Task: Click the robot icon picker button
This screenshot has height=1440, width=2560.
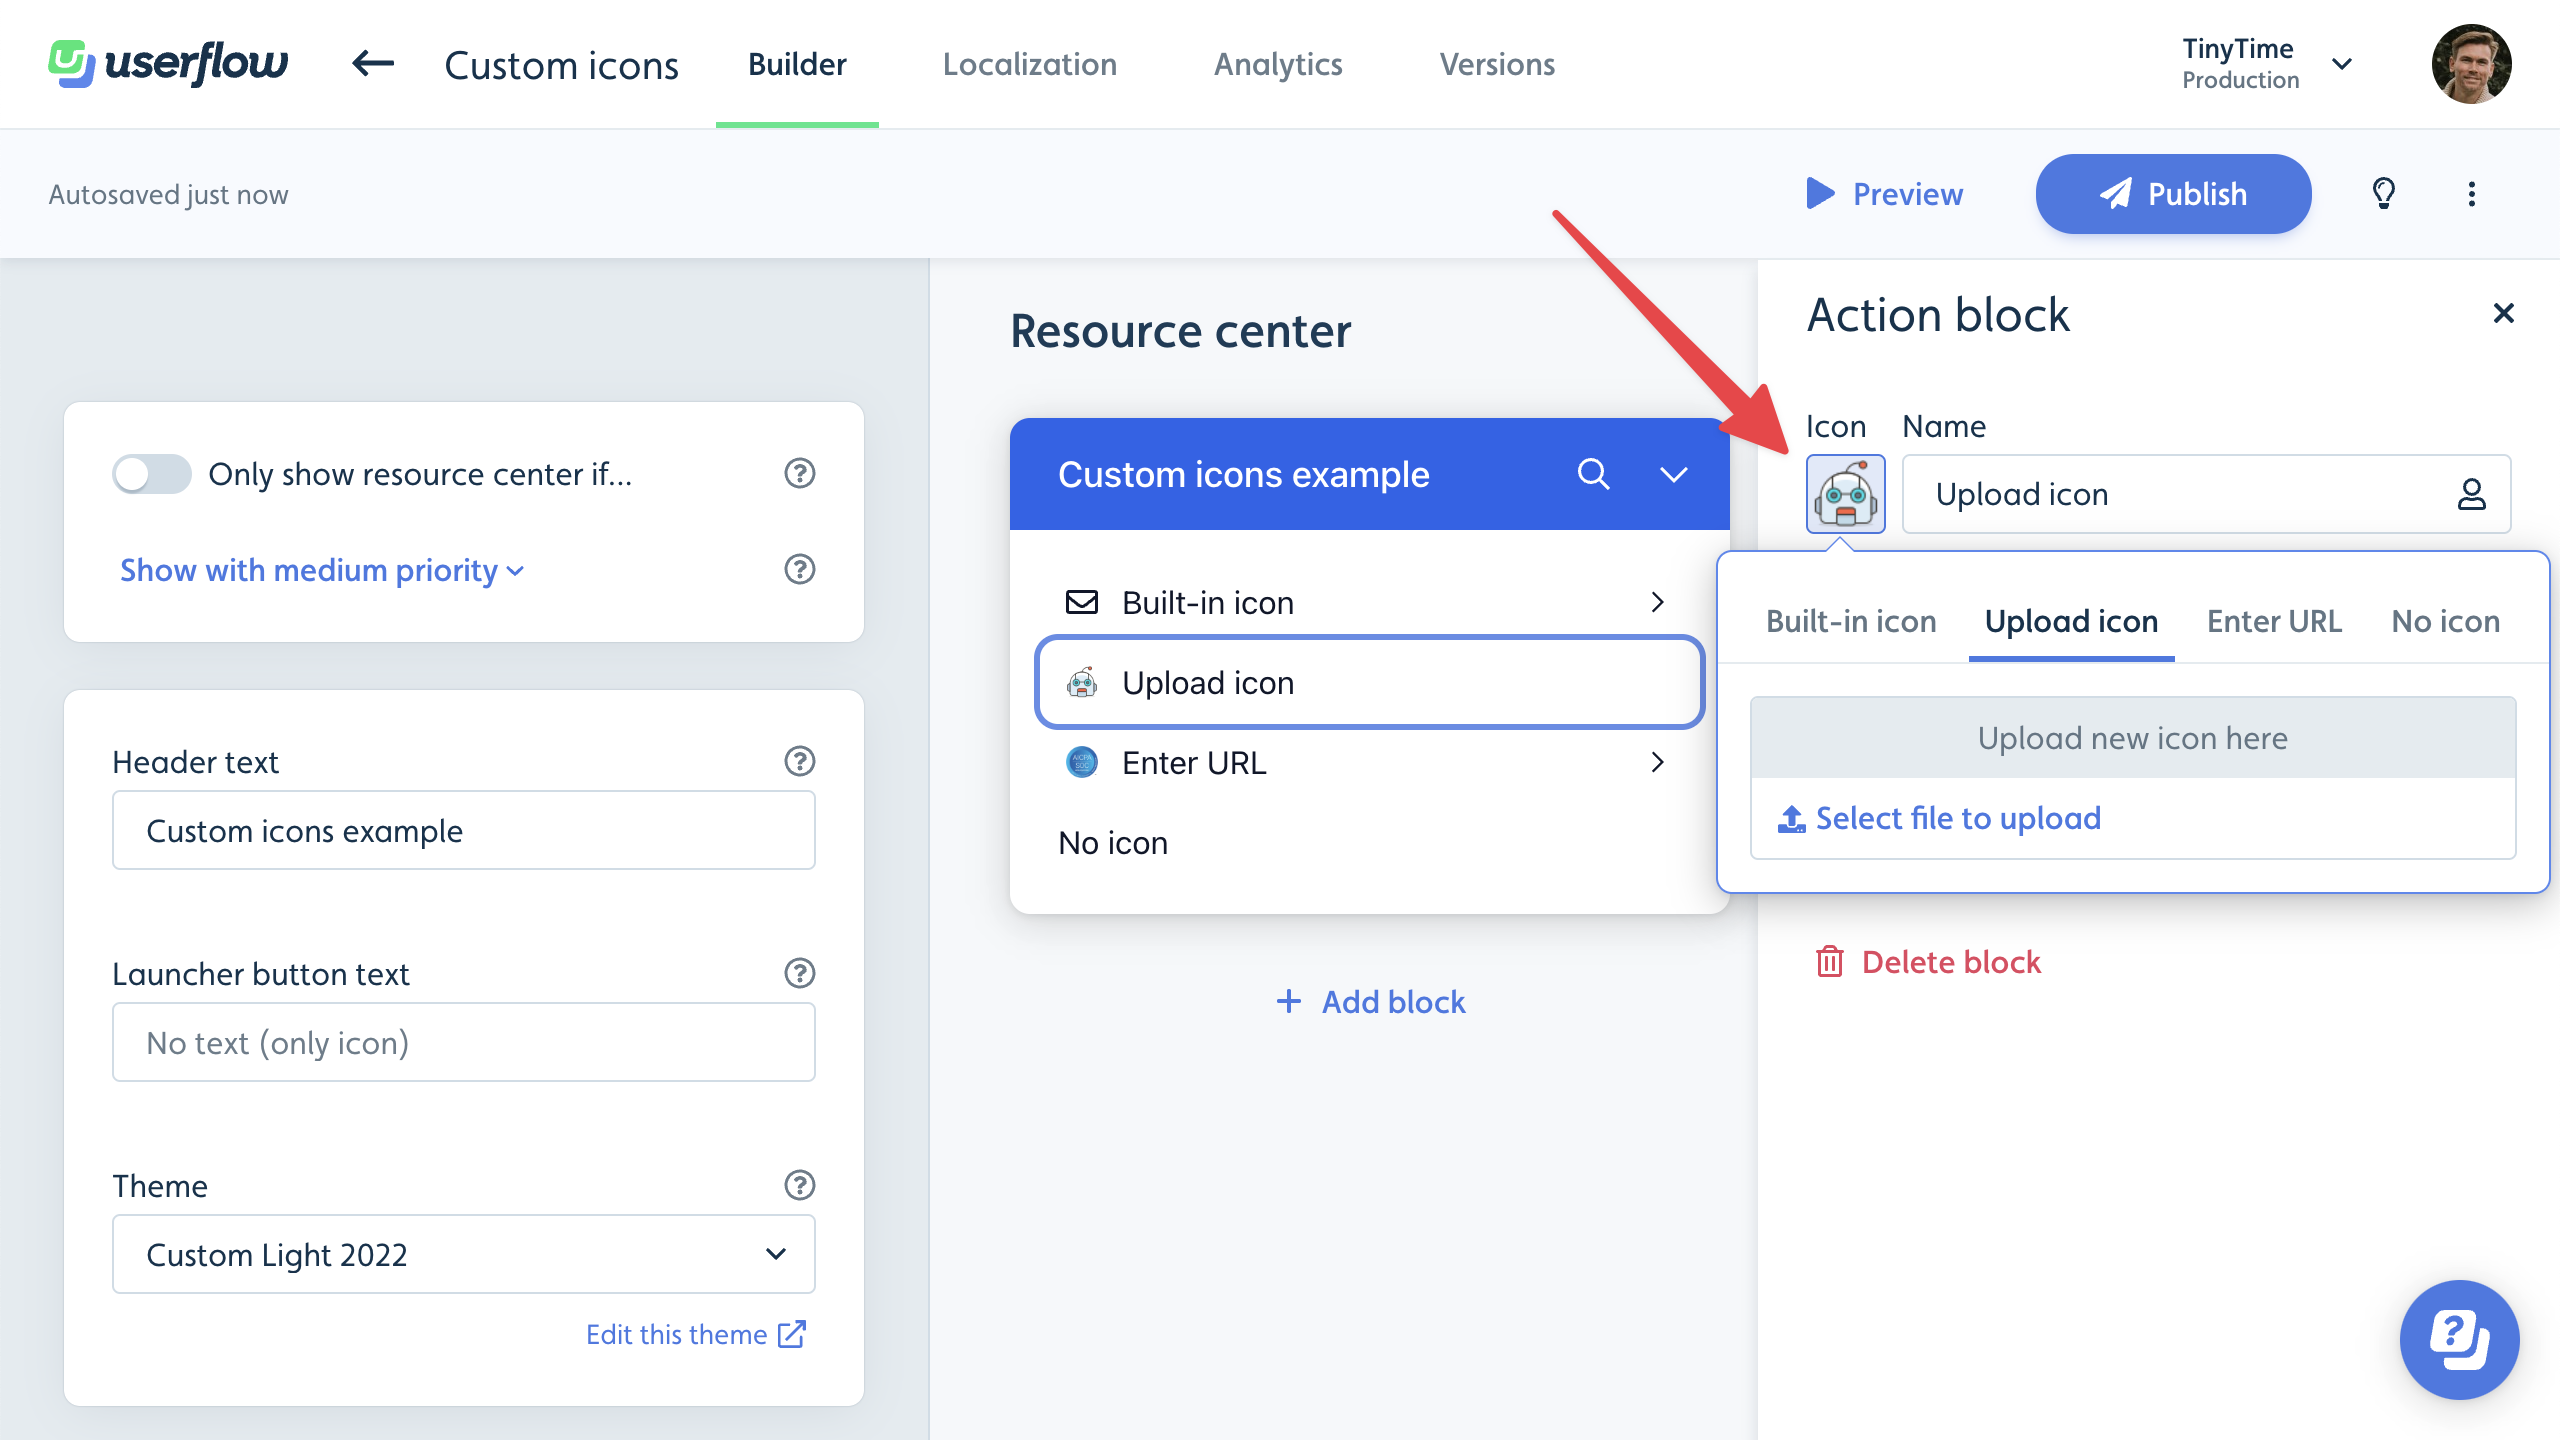Action: pyautogui.click(x=1846, y=494)
